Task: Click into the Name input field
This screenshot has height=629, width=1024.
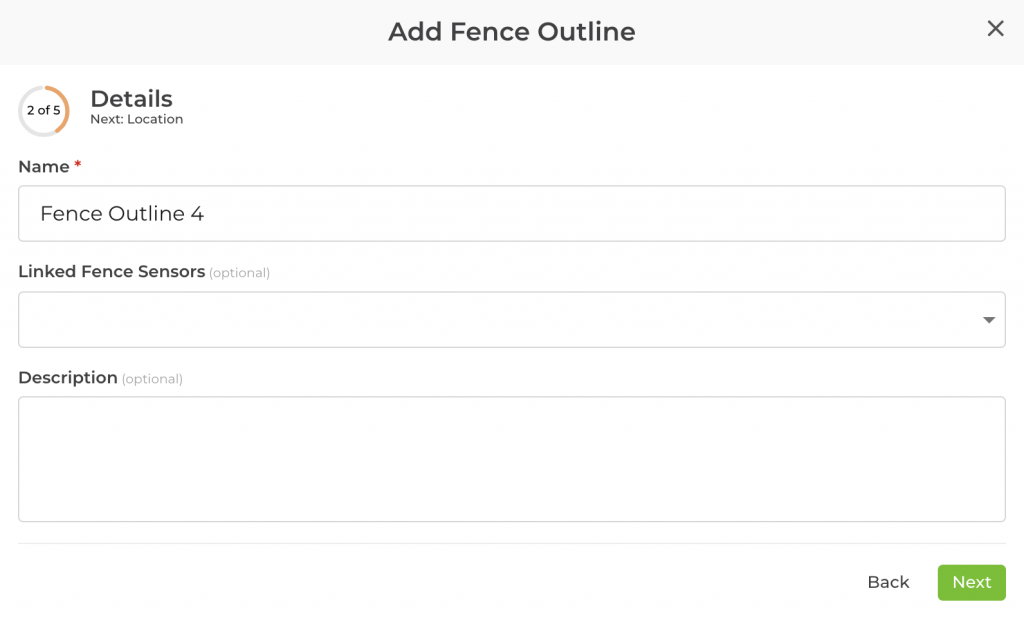Action: pos(600,213)
